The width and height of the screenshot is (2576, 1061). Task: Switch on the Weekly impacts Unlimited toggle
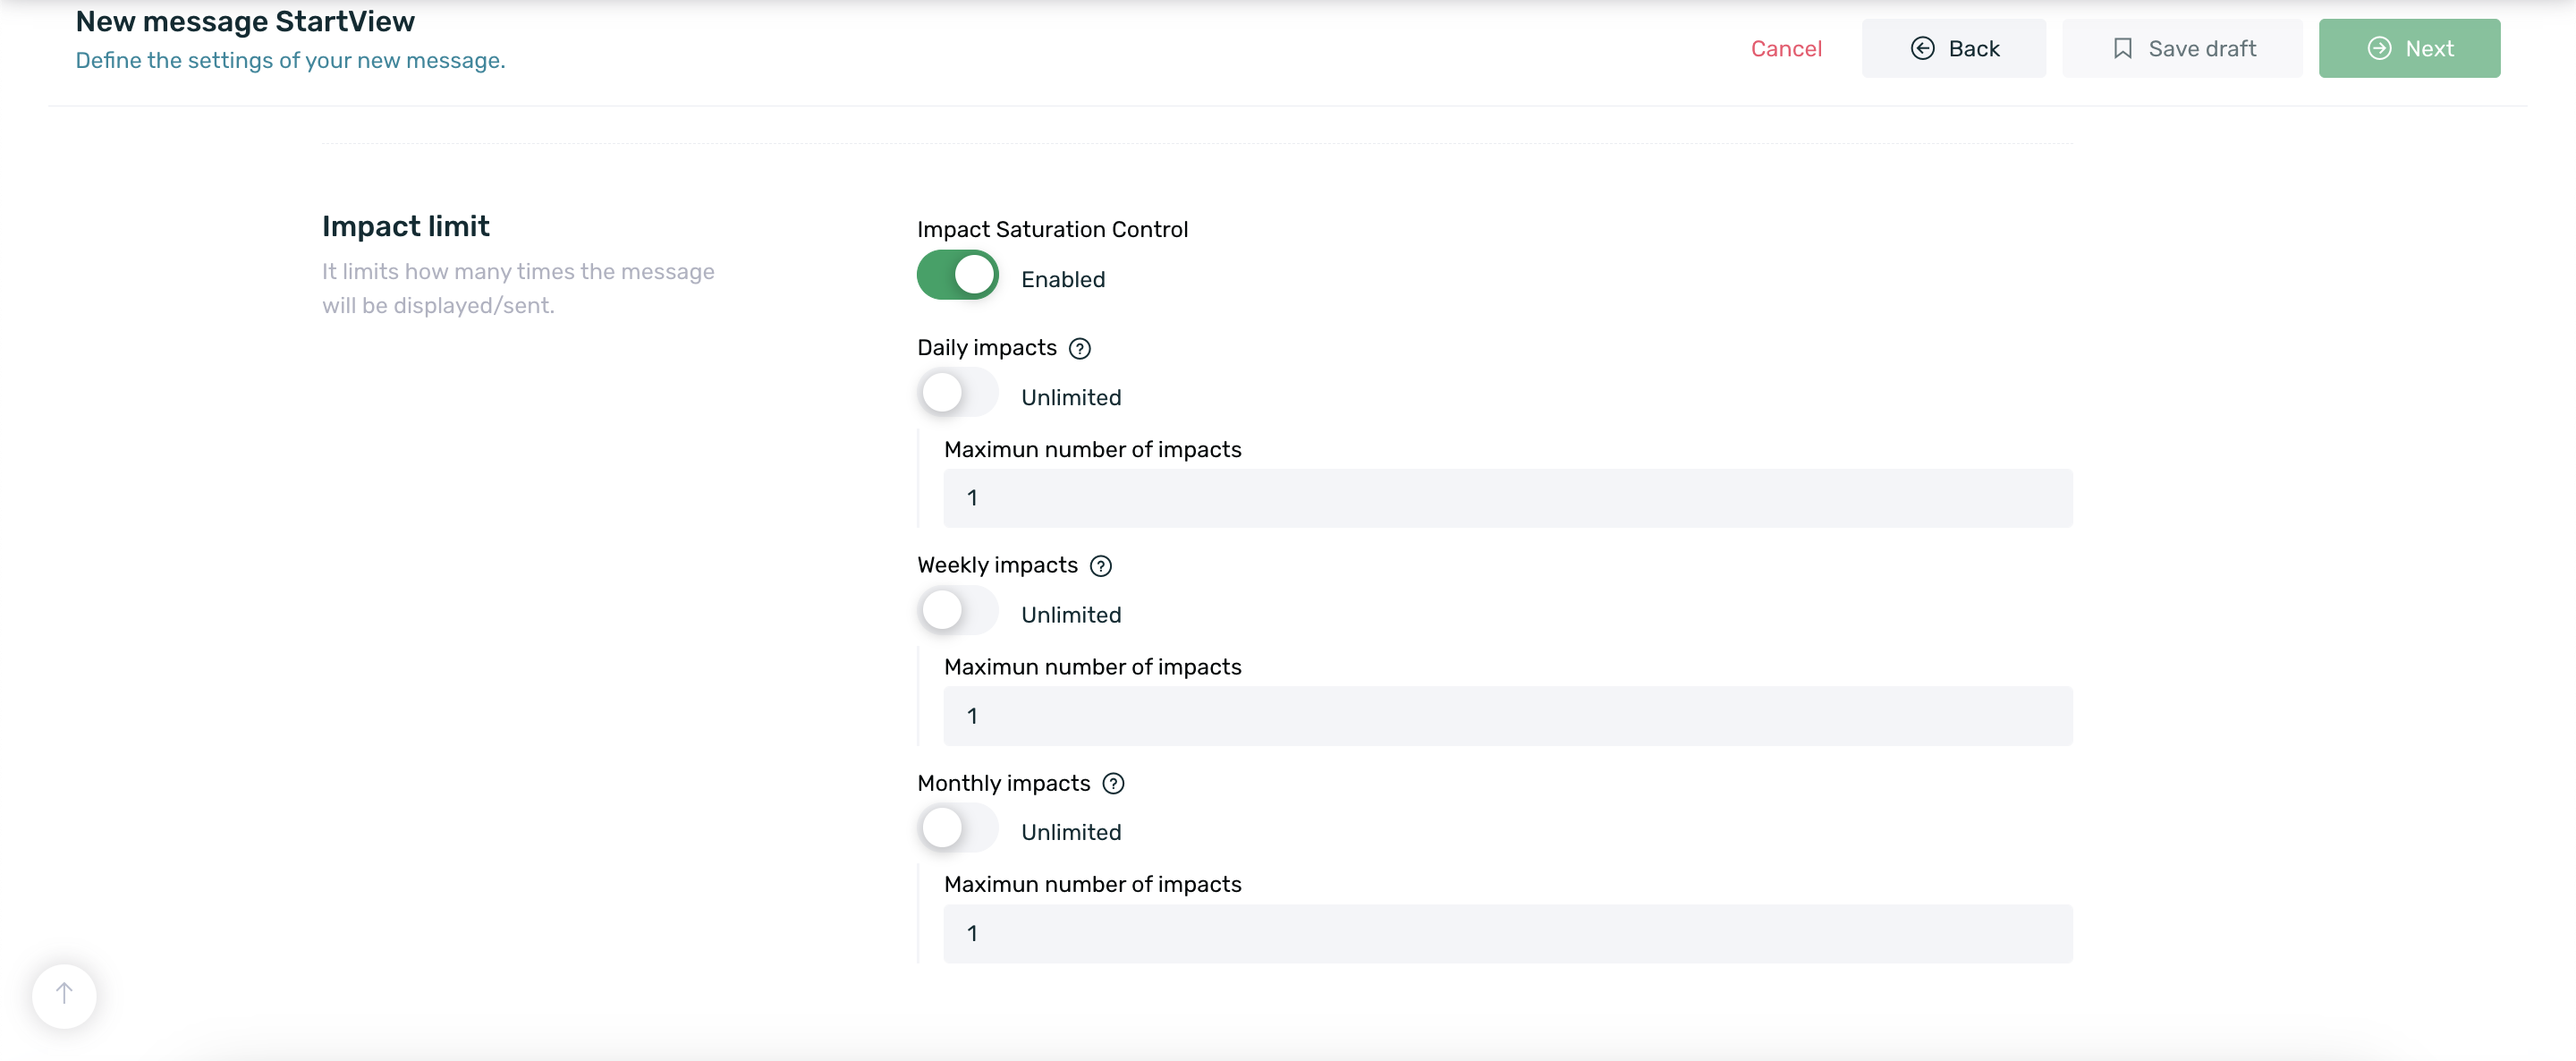click(x=957, y=610)
